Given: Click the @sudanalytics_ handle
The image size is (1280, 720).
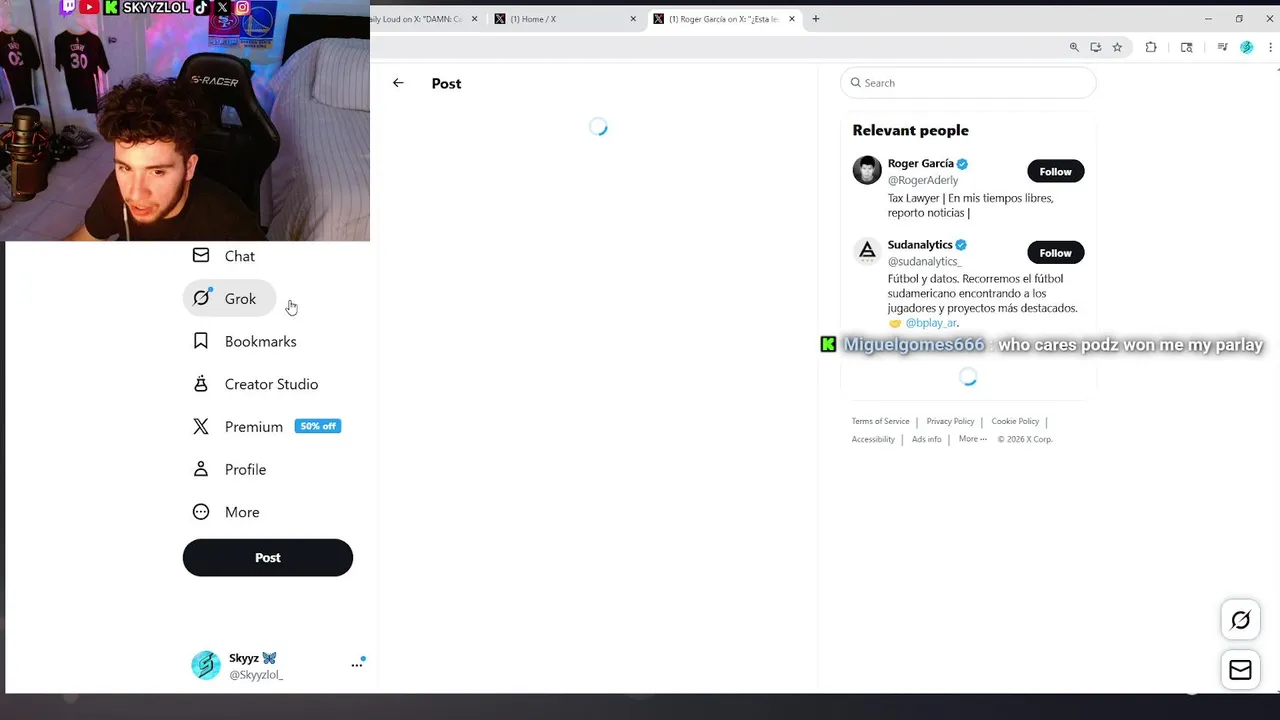Looking at the screenshot, I should [924, 261].
